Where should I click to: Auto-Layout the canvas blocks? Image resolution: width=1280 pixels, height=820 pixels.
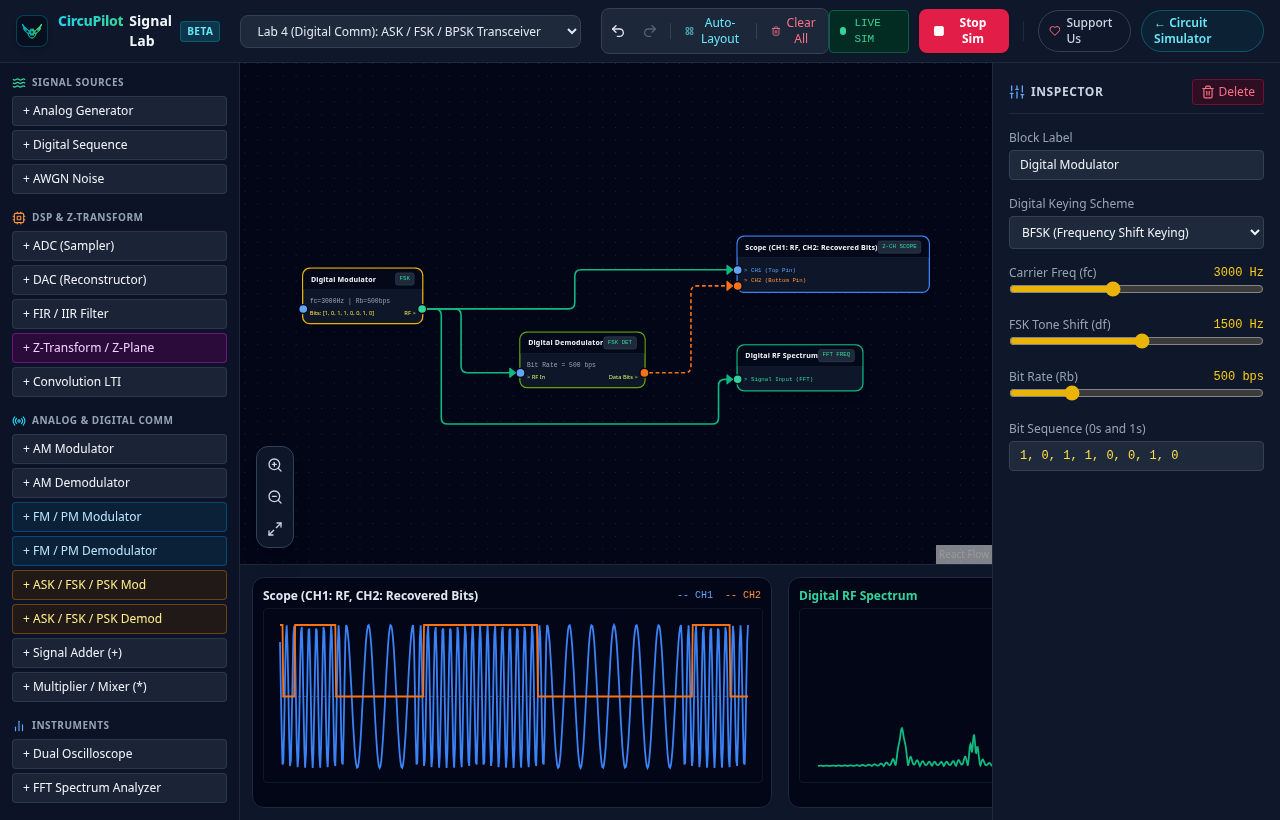(x=711, y=31)
